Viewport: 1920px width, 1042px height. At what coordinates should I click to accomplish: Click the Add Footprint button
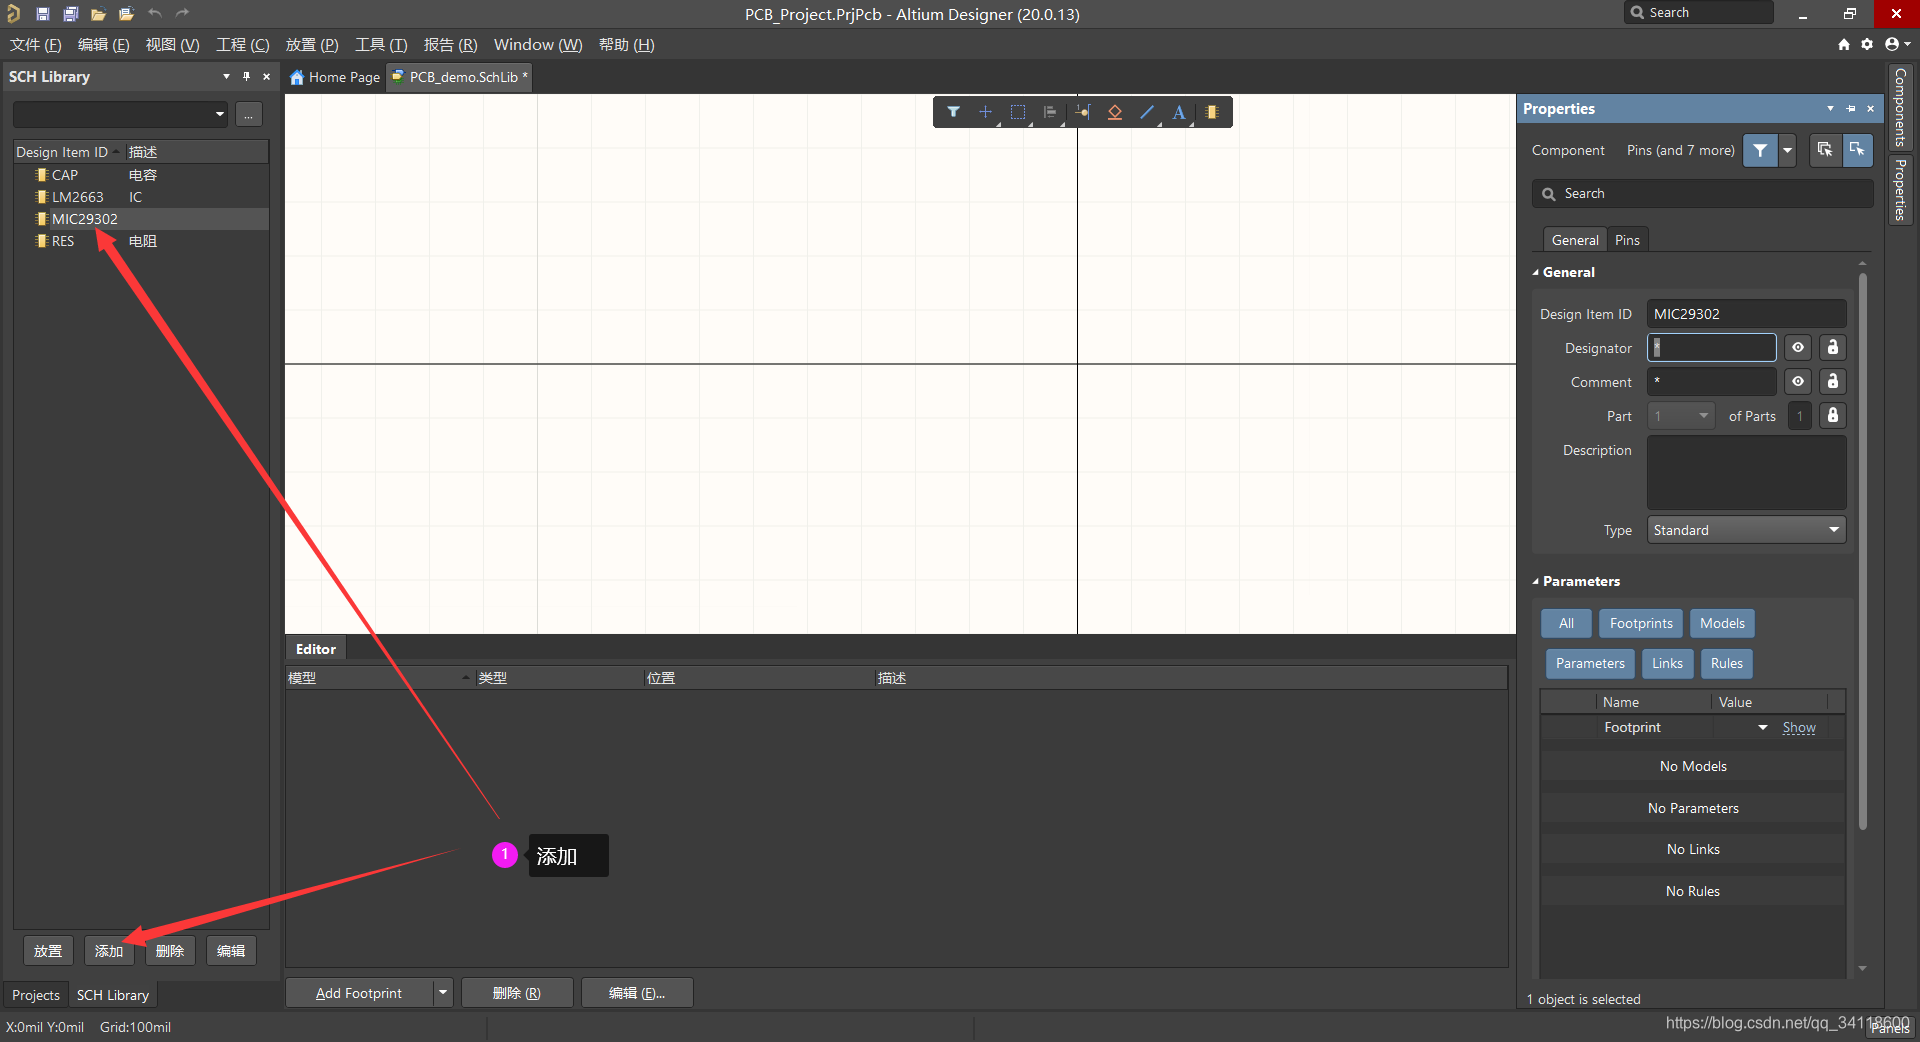359,993
